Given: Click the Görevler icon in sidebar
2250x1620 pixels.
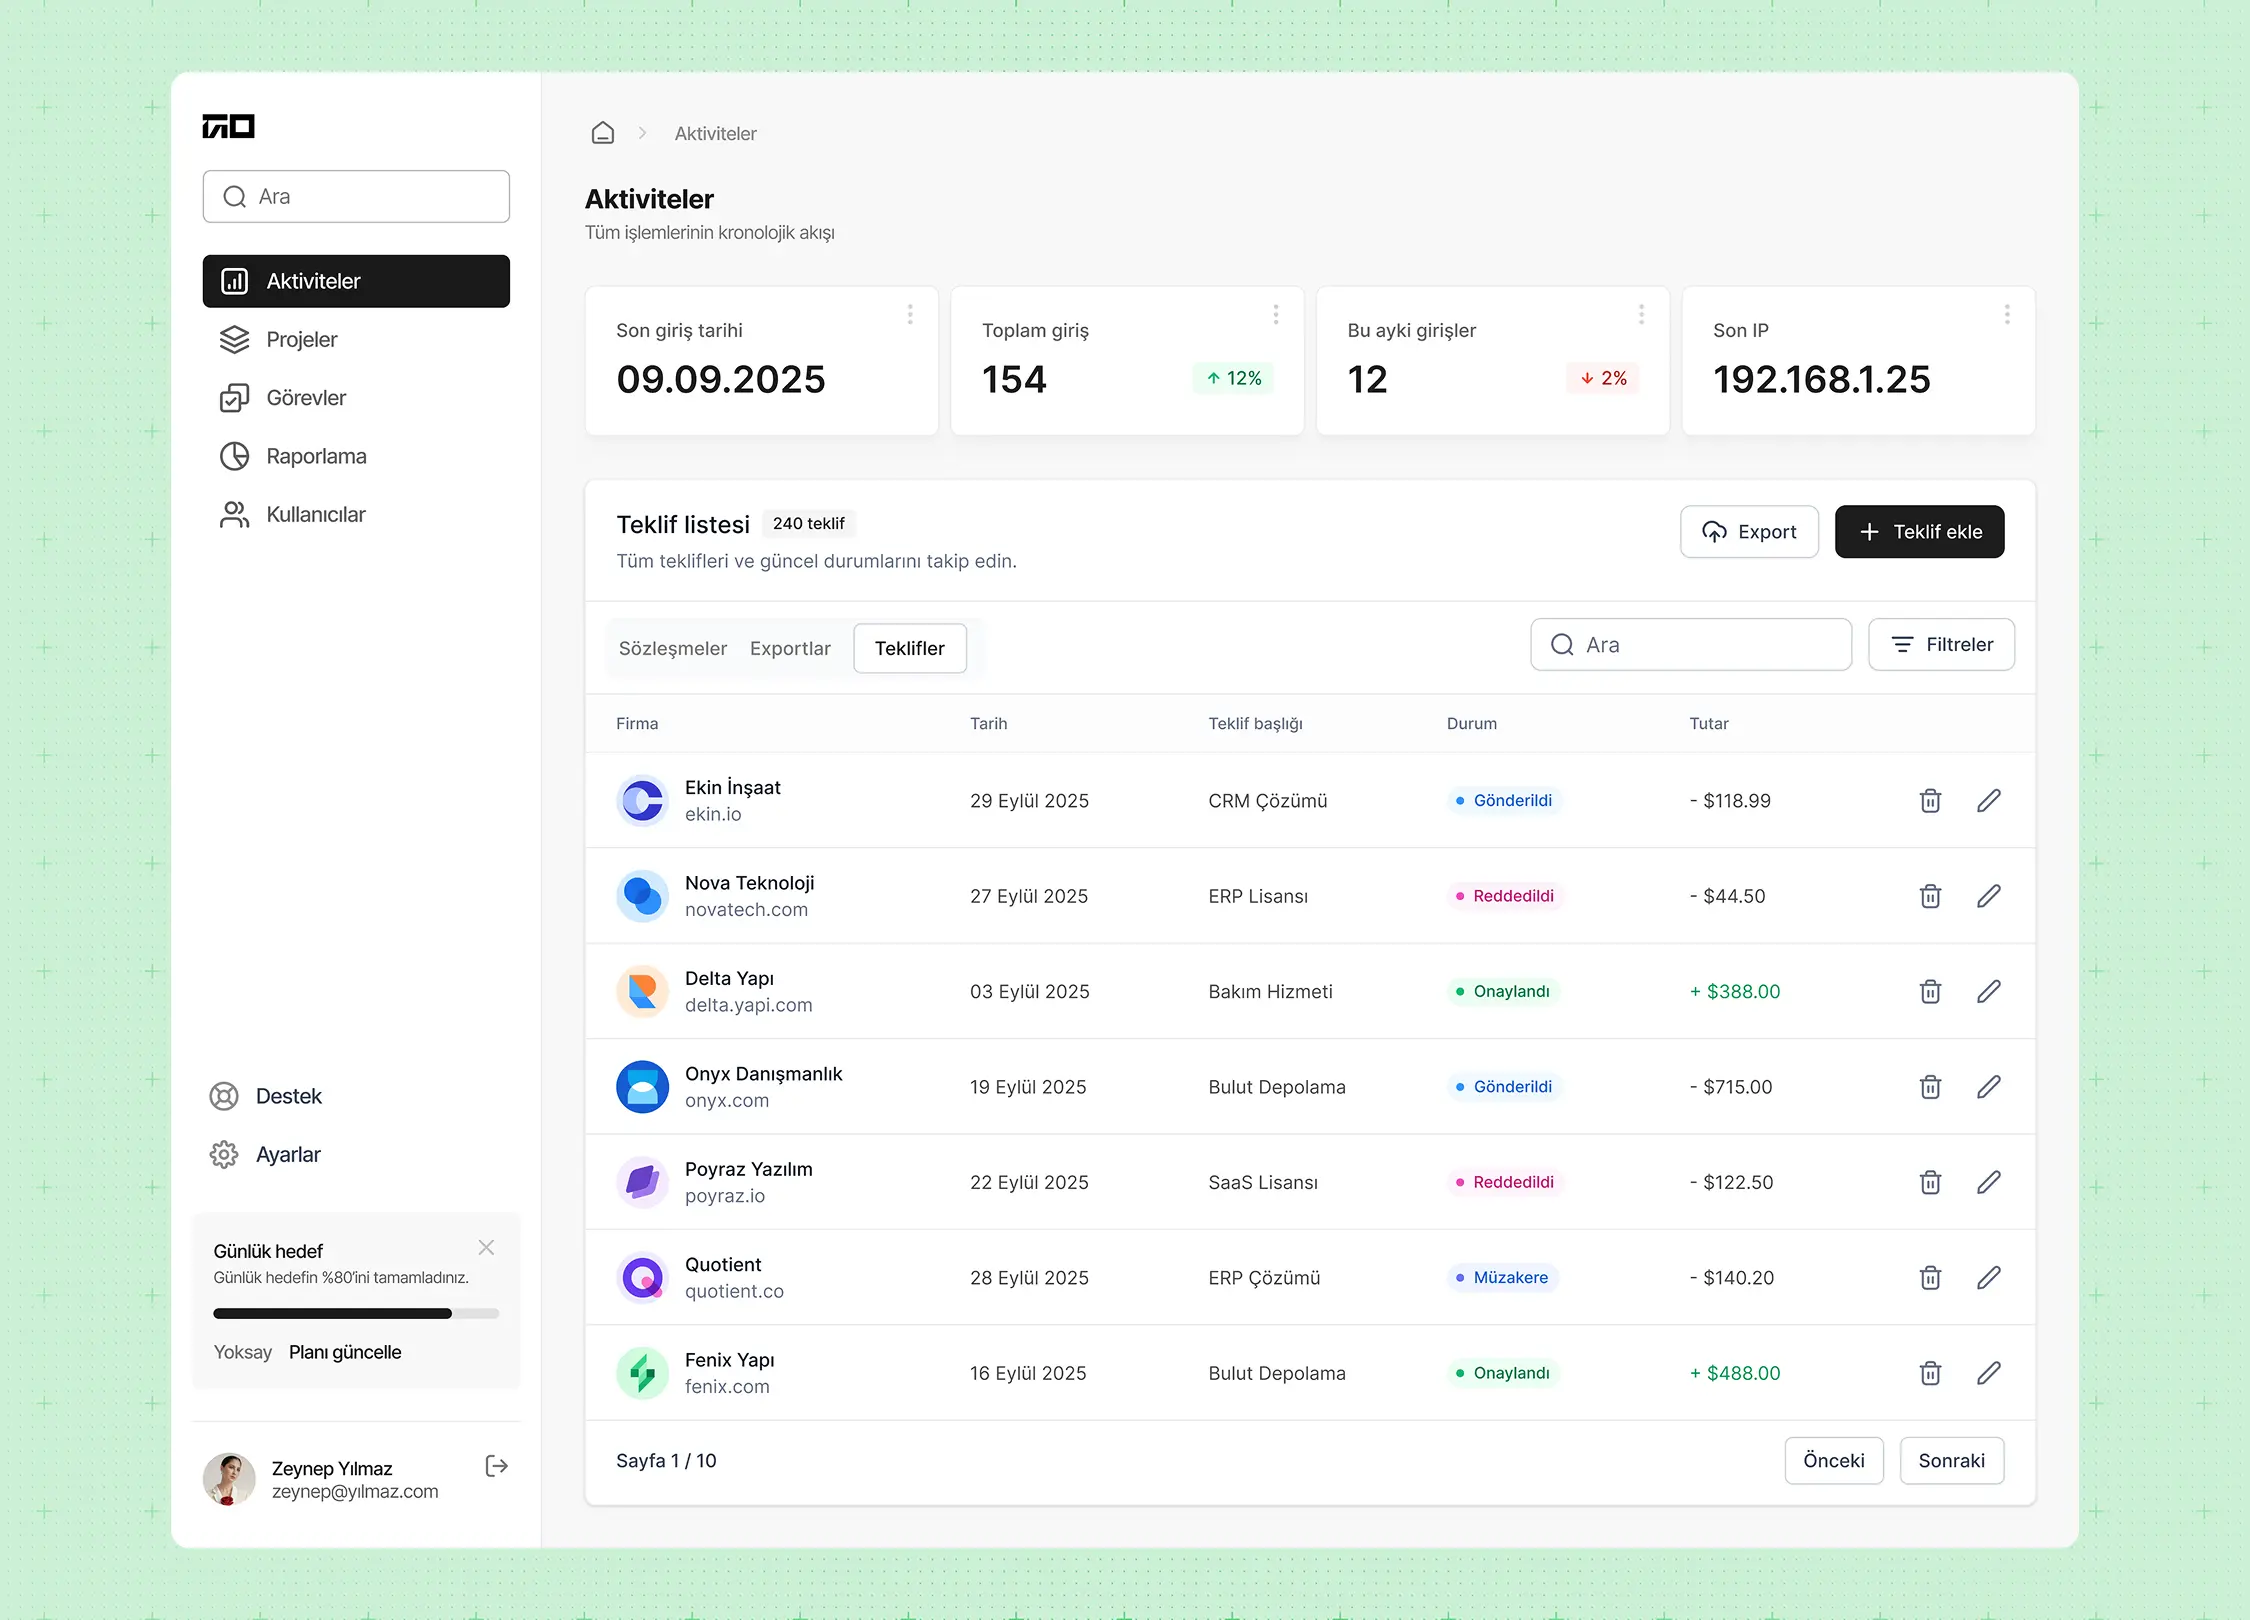Looking at the screenshot, I should (x=234, y=397).
